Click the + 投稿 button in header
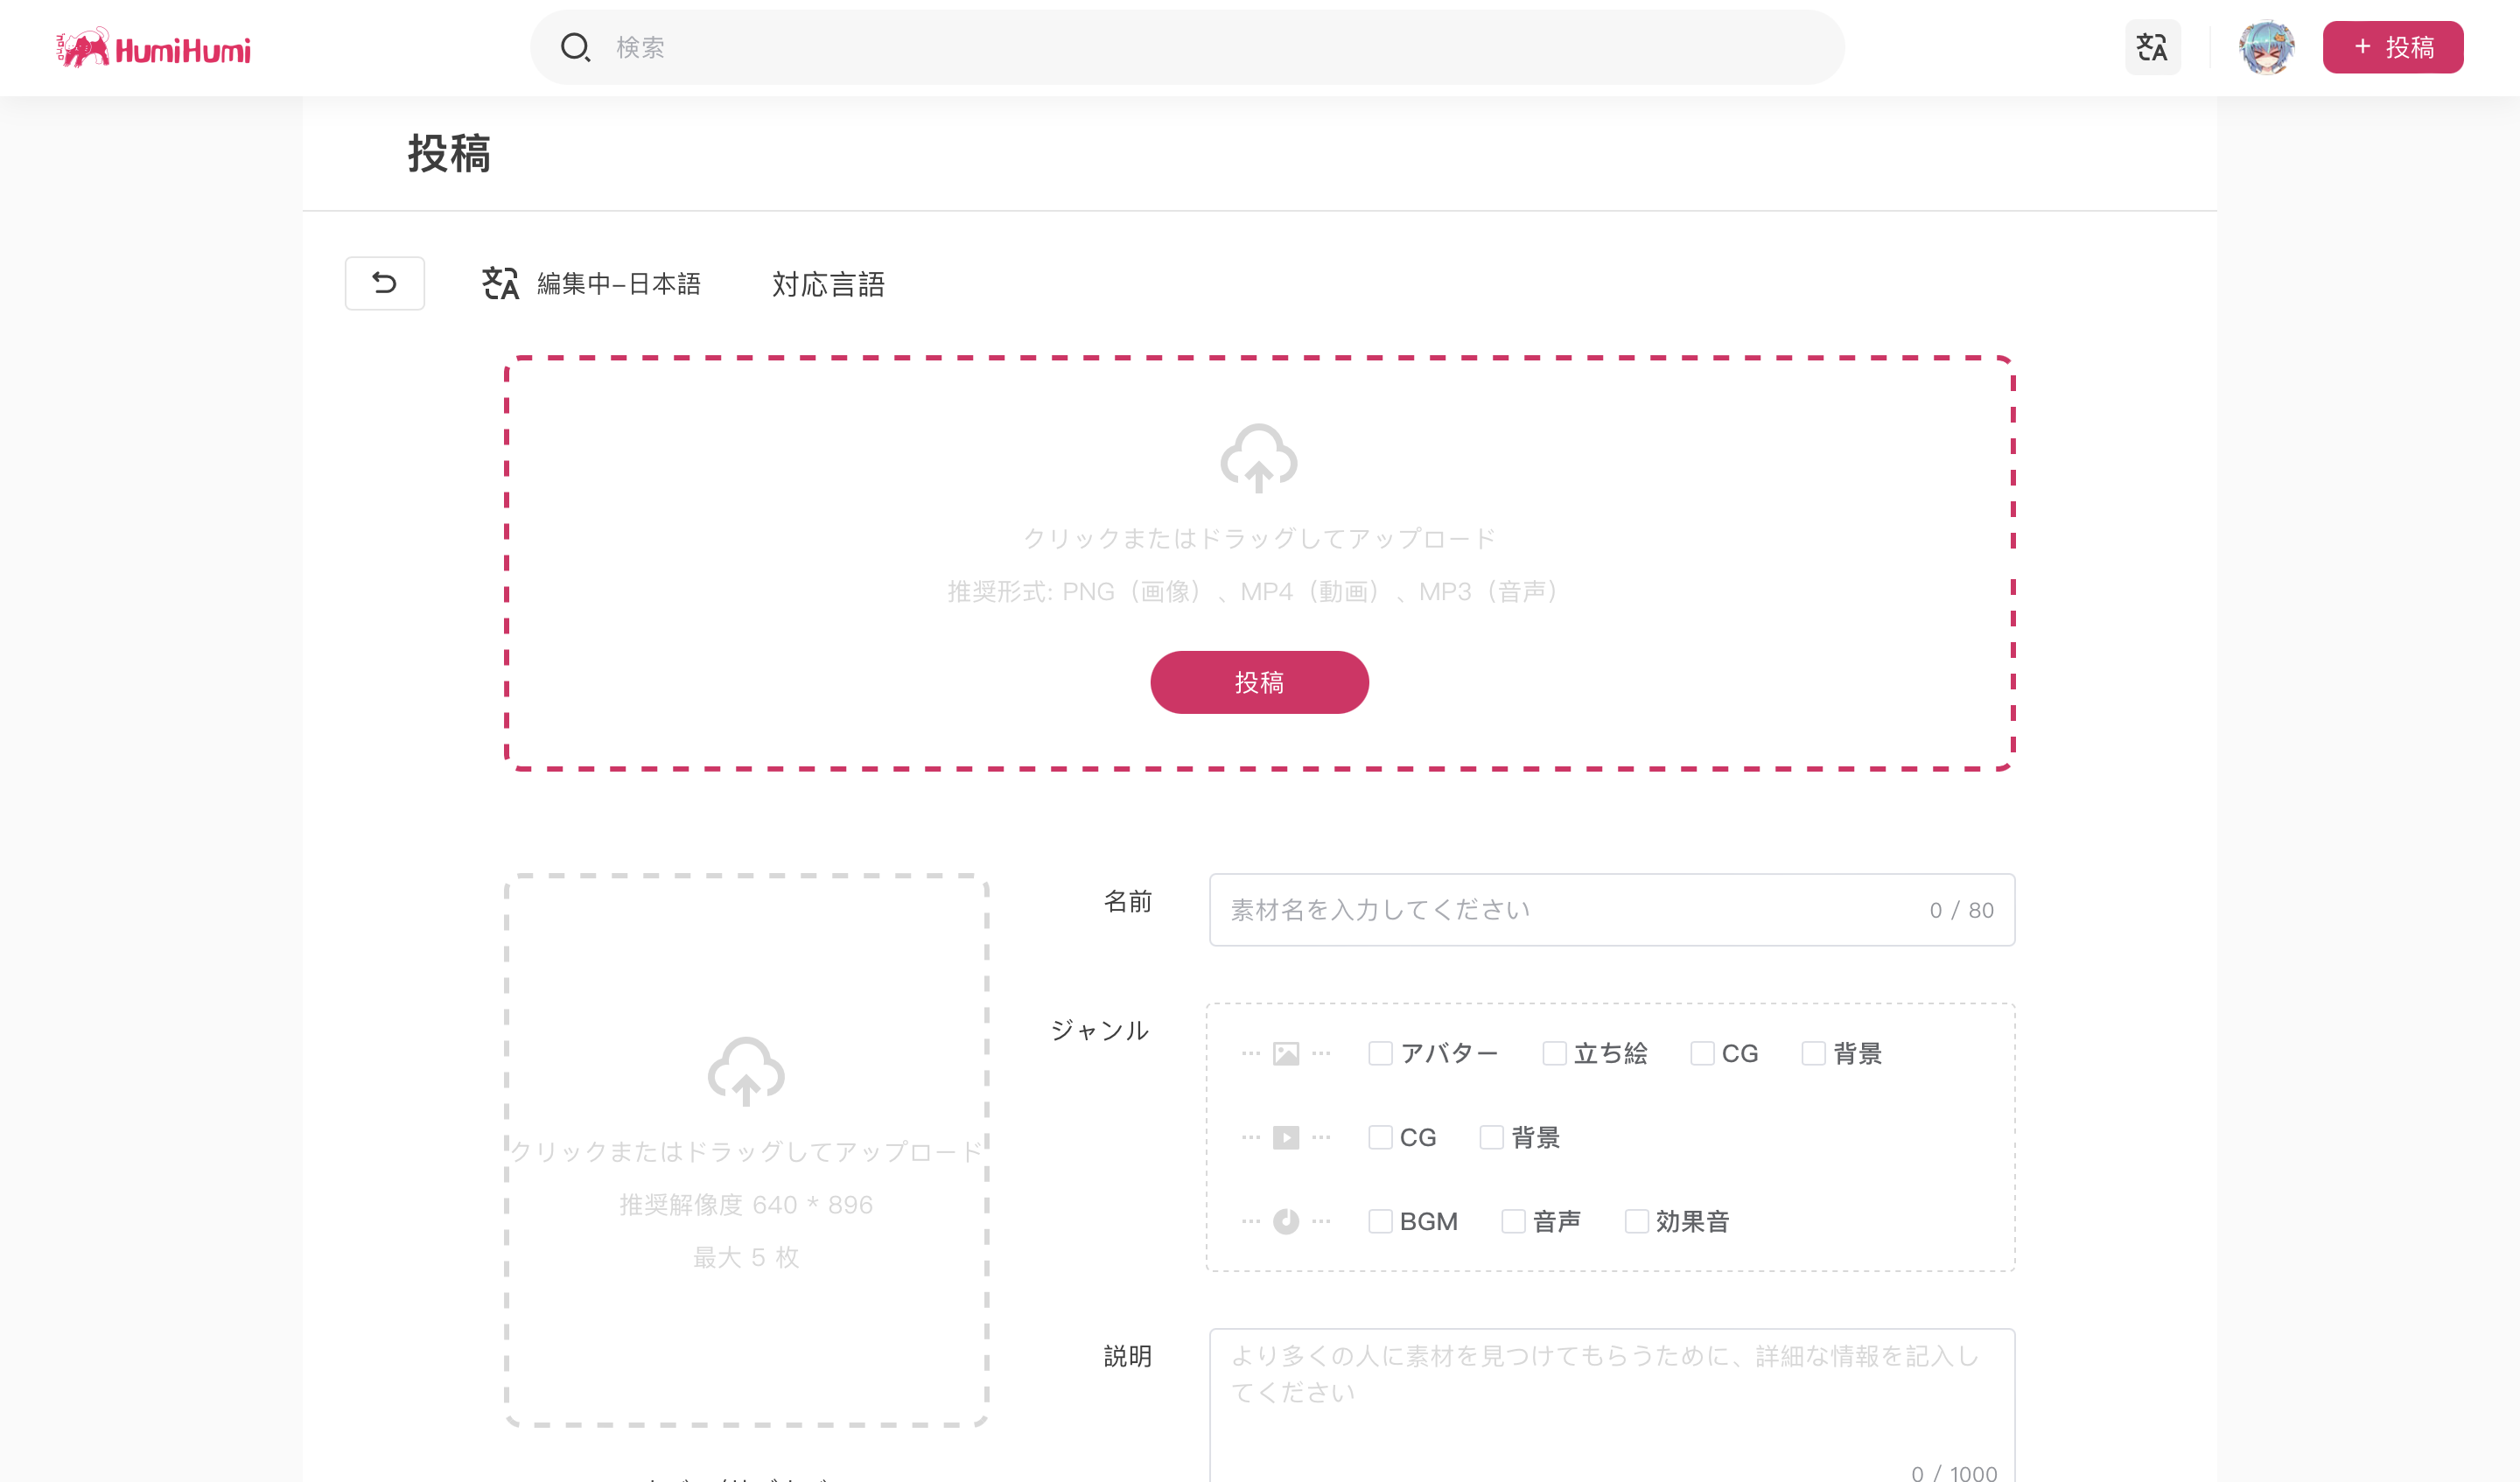 [x=2392, y=47]
